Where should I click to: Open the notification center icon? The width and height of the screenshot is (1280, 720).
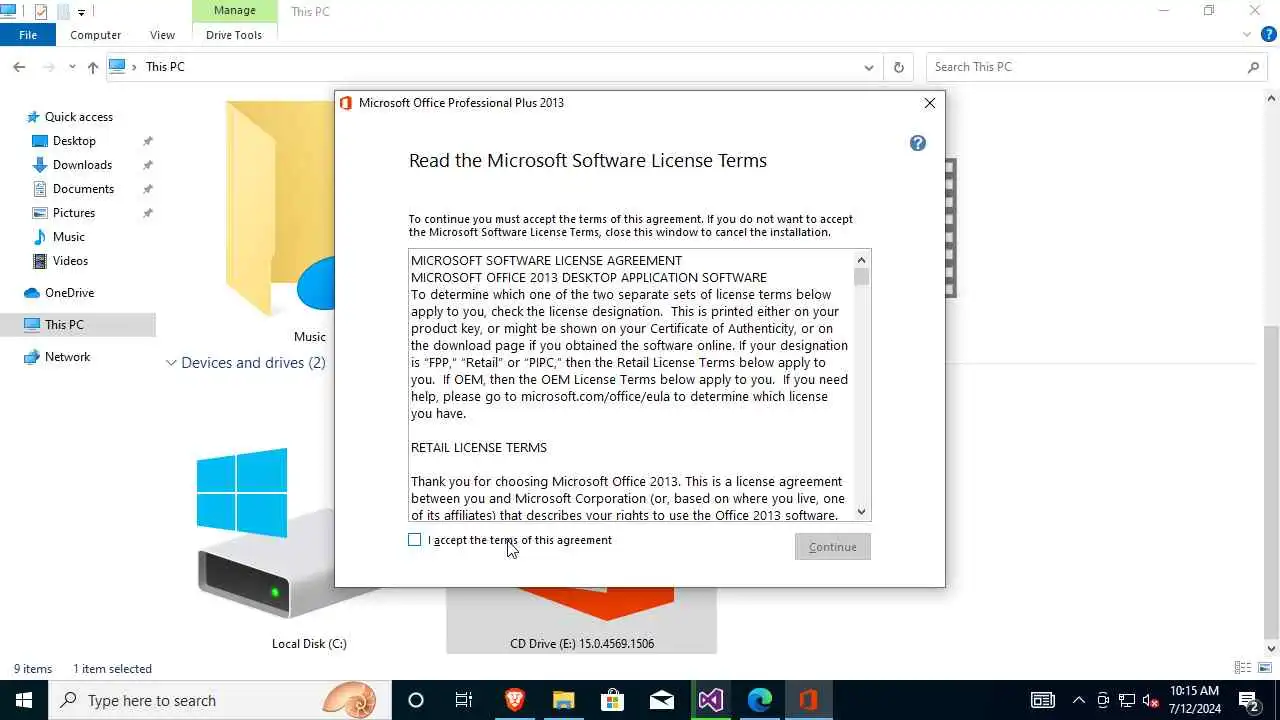[1249, 700]
